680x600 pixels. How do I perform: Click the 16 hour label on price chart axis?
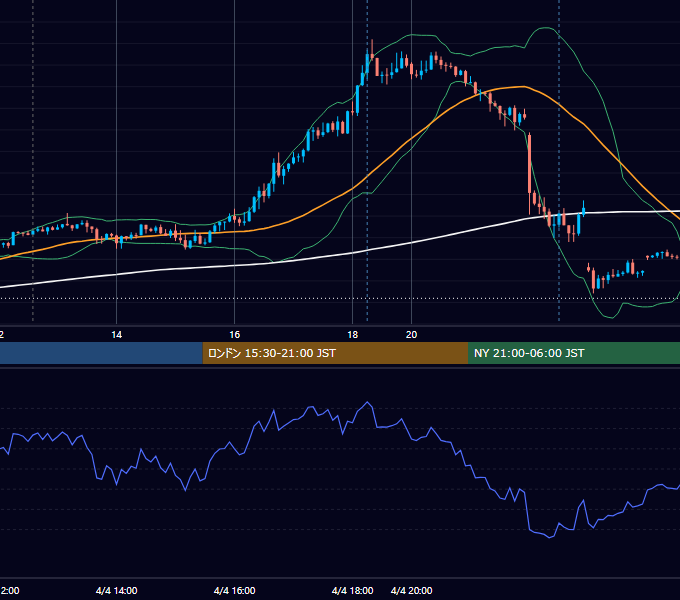(235, 335)
